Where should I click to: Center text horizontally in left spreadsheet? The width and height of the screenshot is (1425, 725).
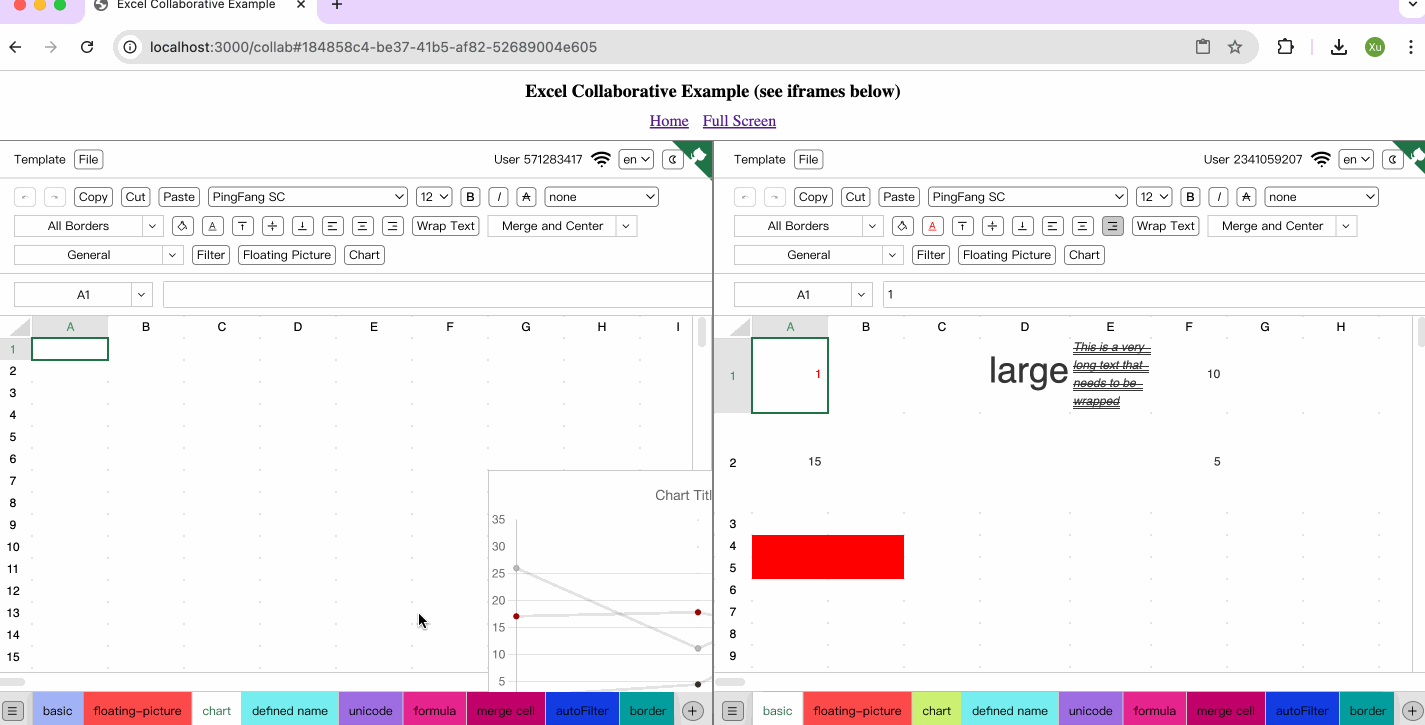[x=363, y=226]
